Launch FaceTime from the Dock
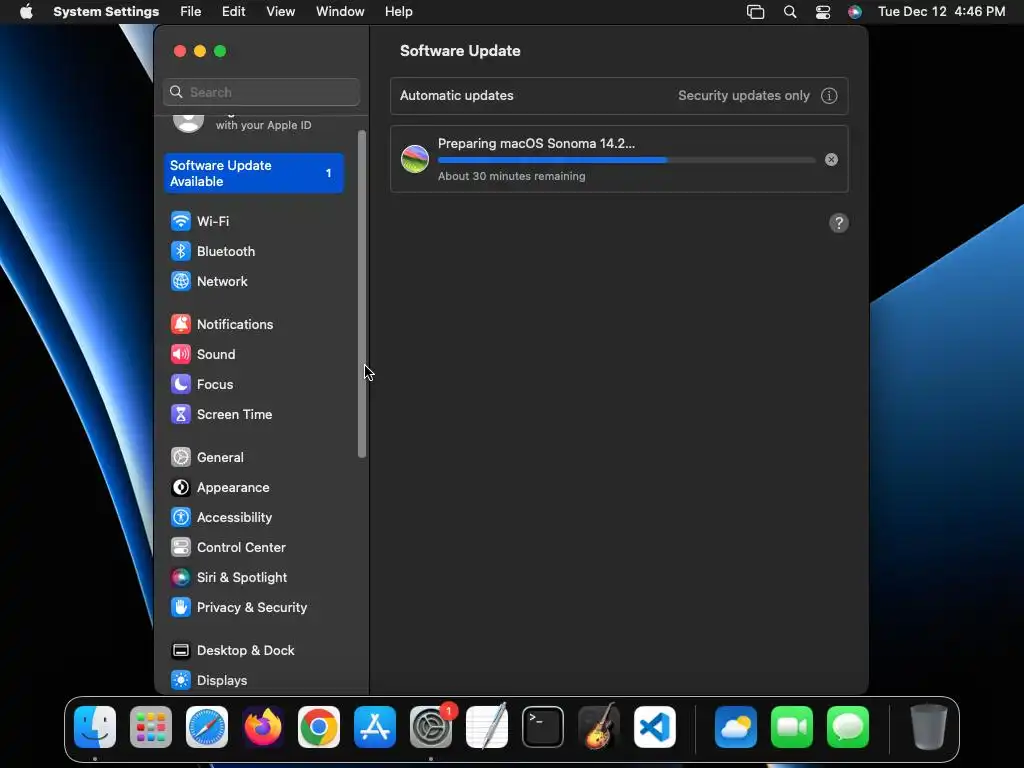This screenshot has height=768, width=1024. click(792, 727)
